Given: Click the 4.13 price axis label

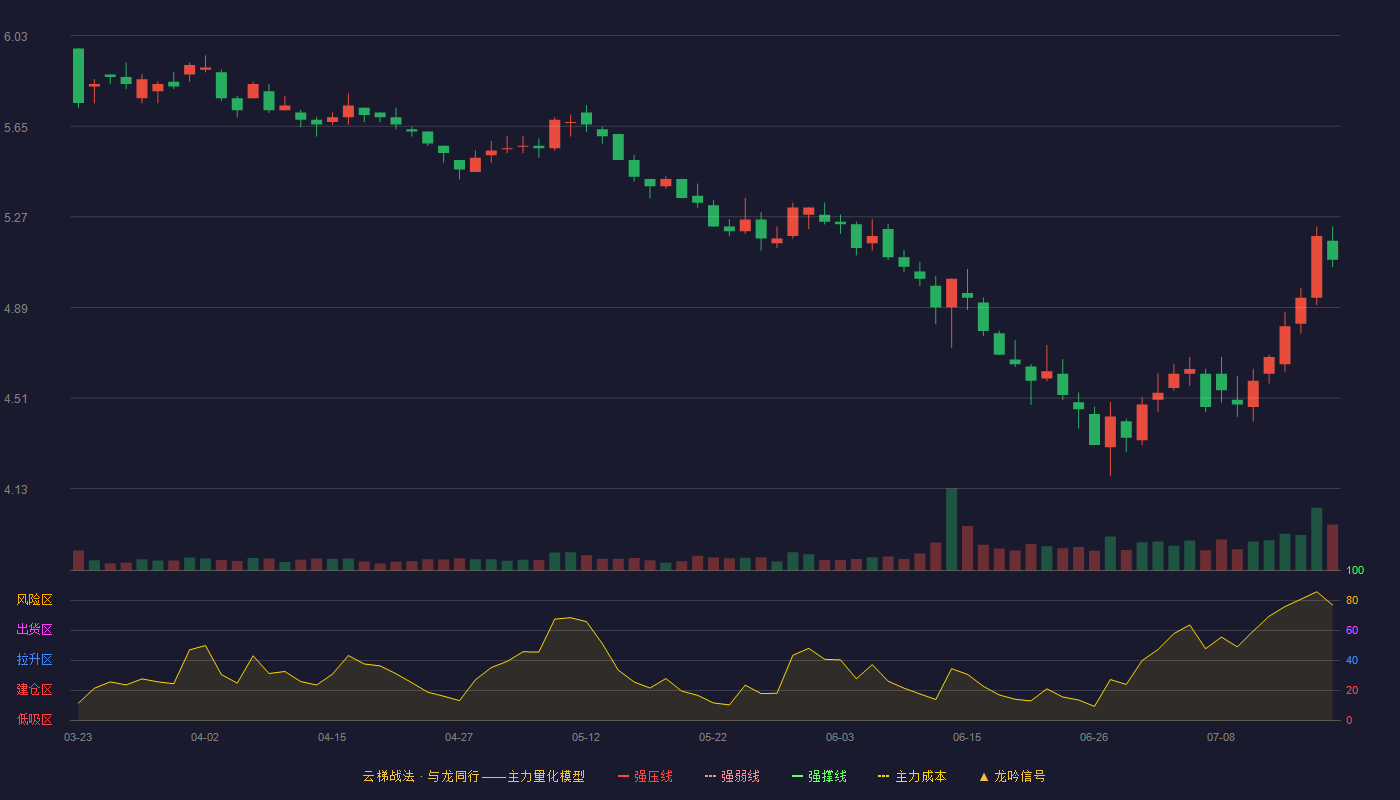Looking at the screenshot, I should coord(16,490).
